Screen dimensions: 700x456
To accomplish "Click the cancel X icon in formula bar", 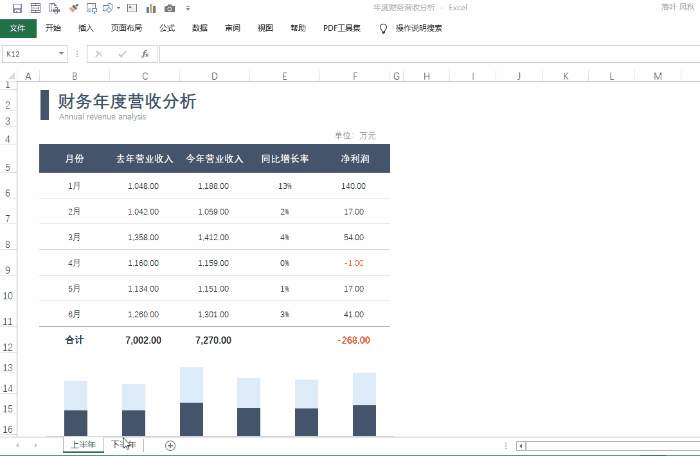I will coord(99,54).
